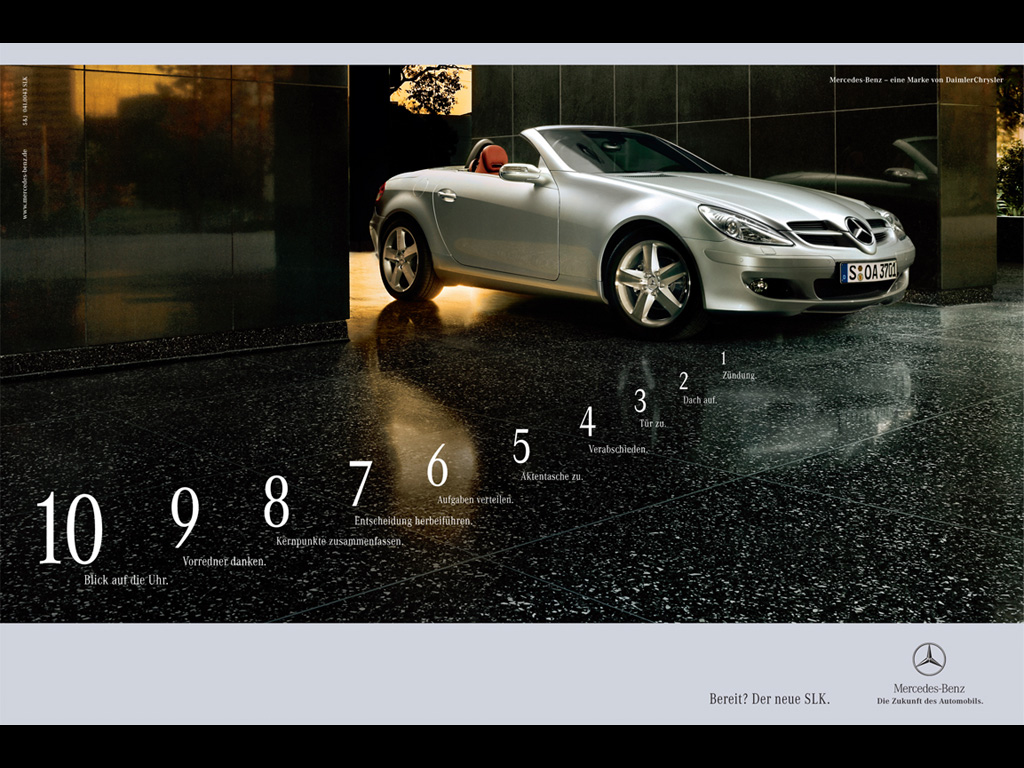Image resolution: width=1024 pixels, height=768 pixels.
Task: Select the caption "Zündung."
Action: [739, 376]
